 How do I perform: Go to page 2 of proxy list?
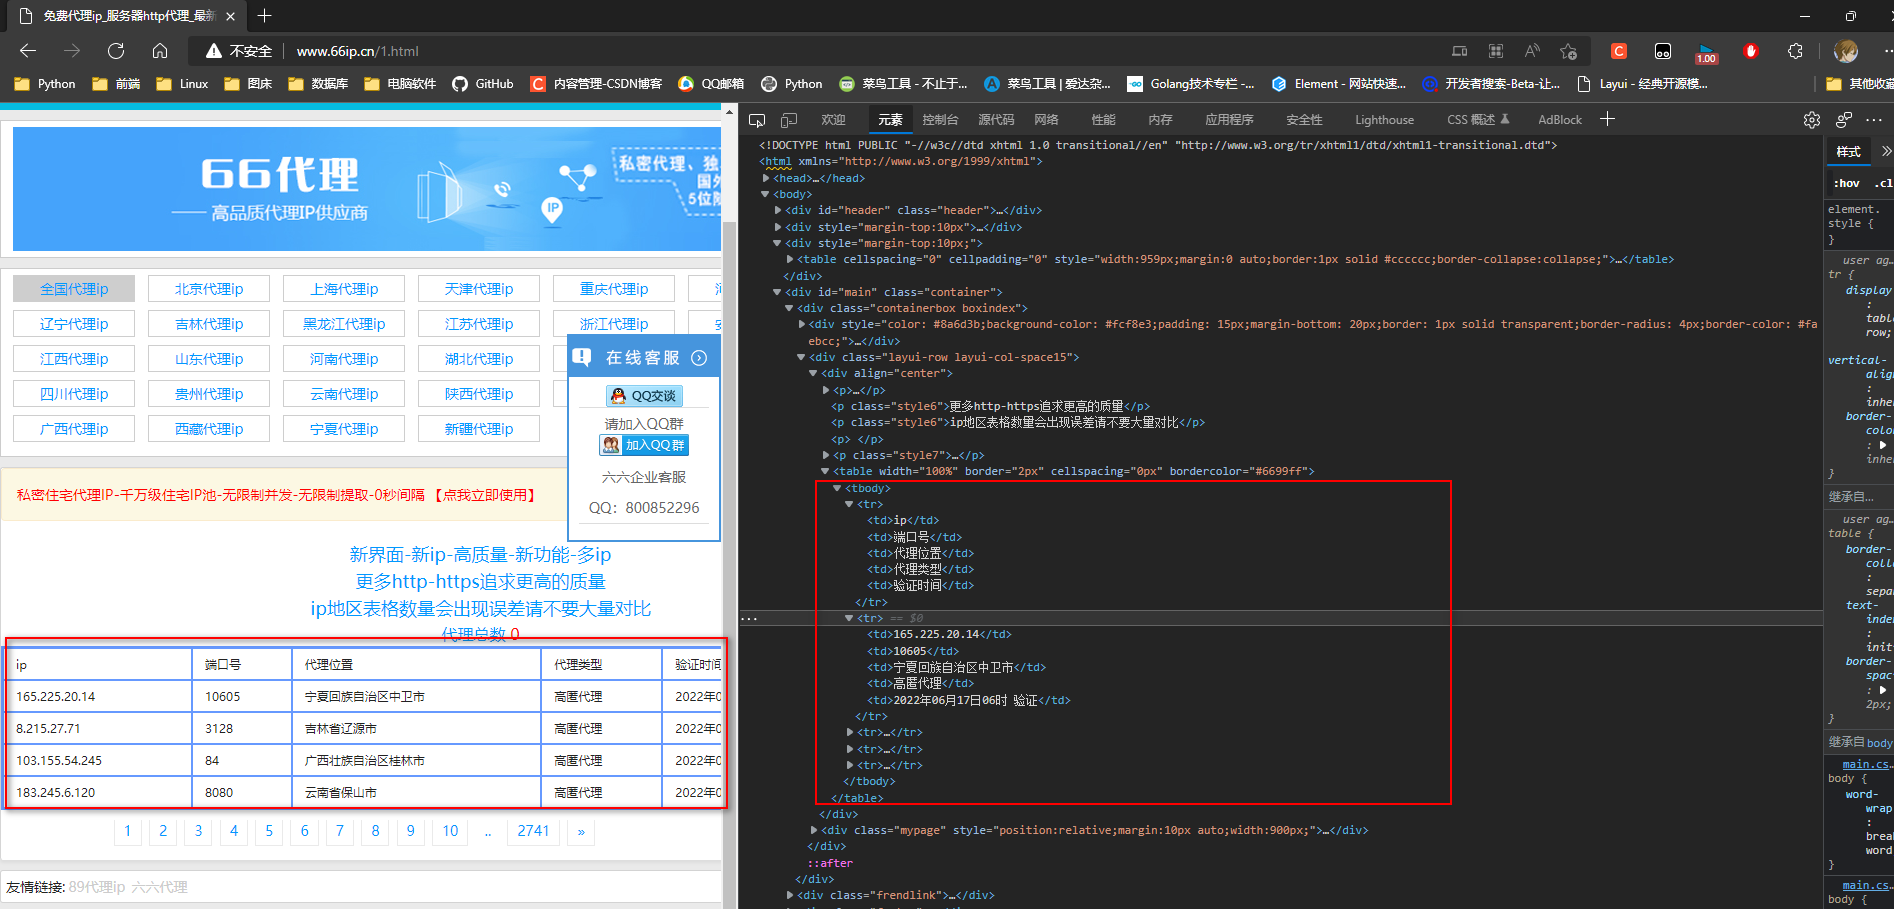[x=163, y=831]
